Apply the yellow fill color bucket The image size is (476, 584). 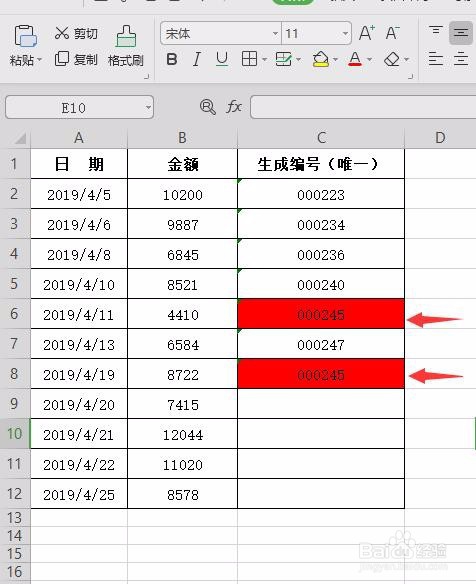click(x=321, y=59)
